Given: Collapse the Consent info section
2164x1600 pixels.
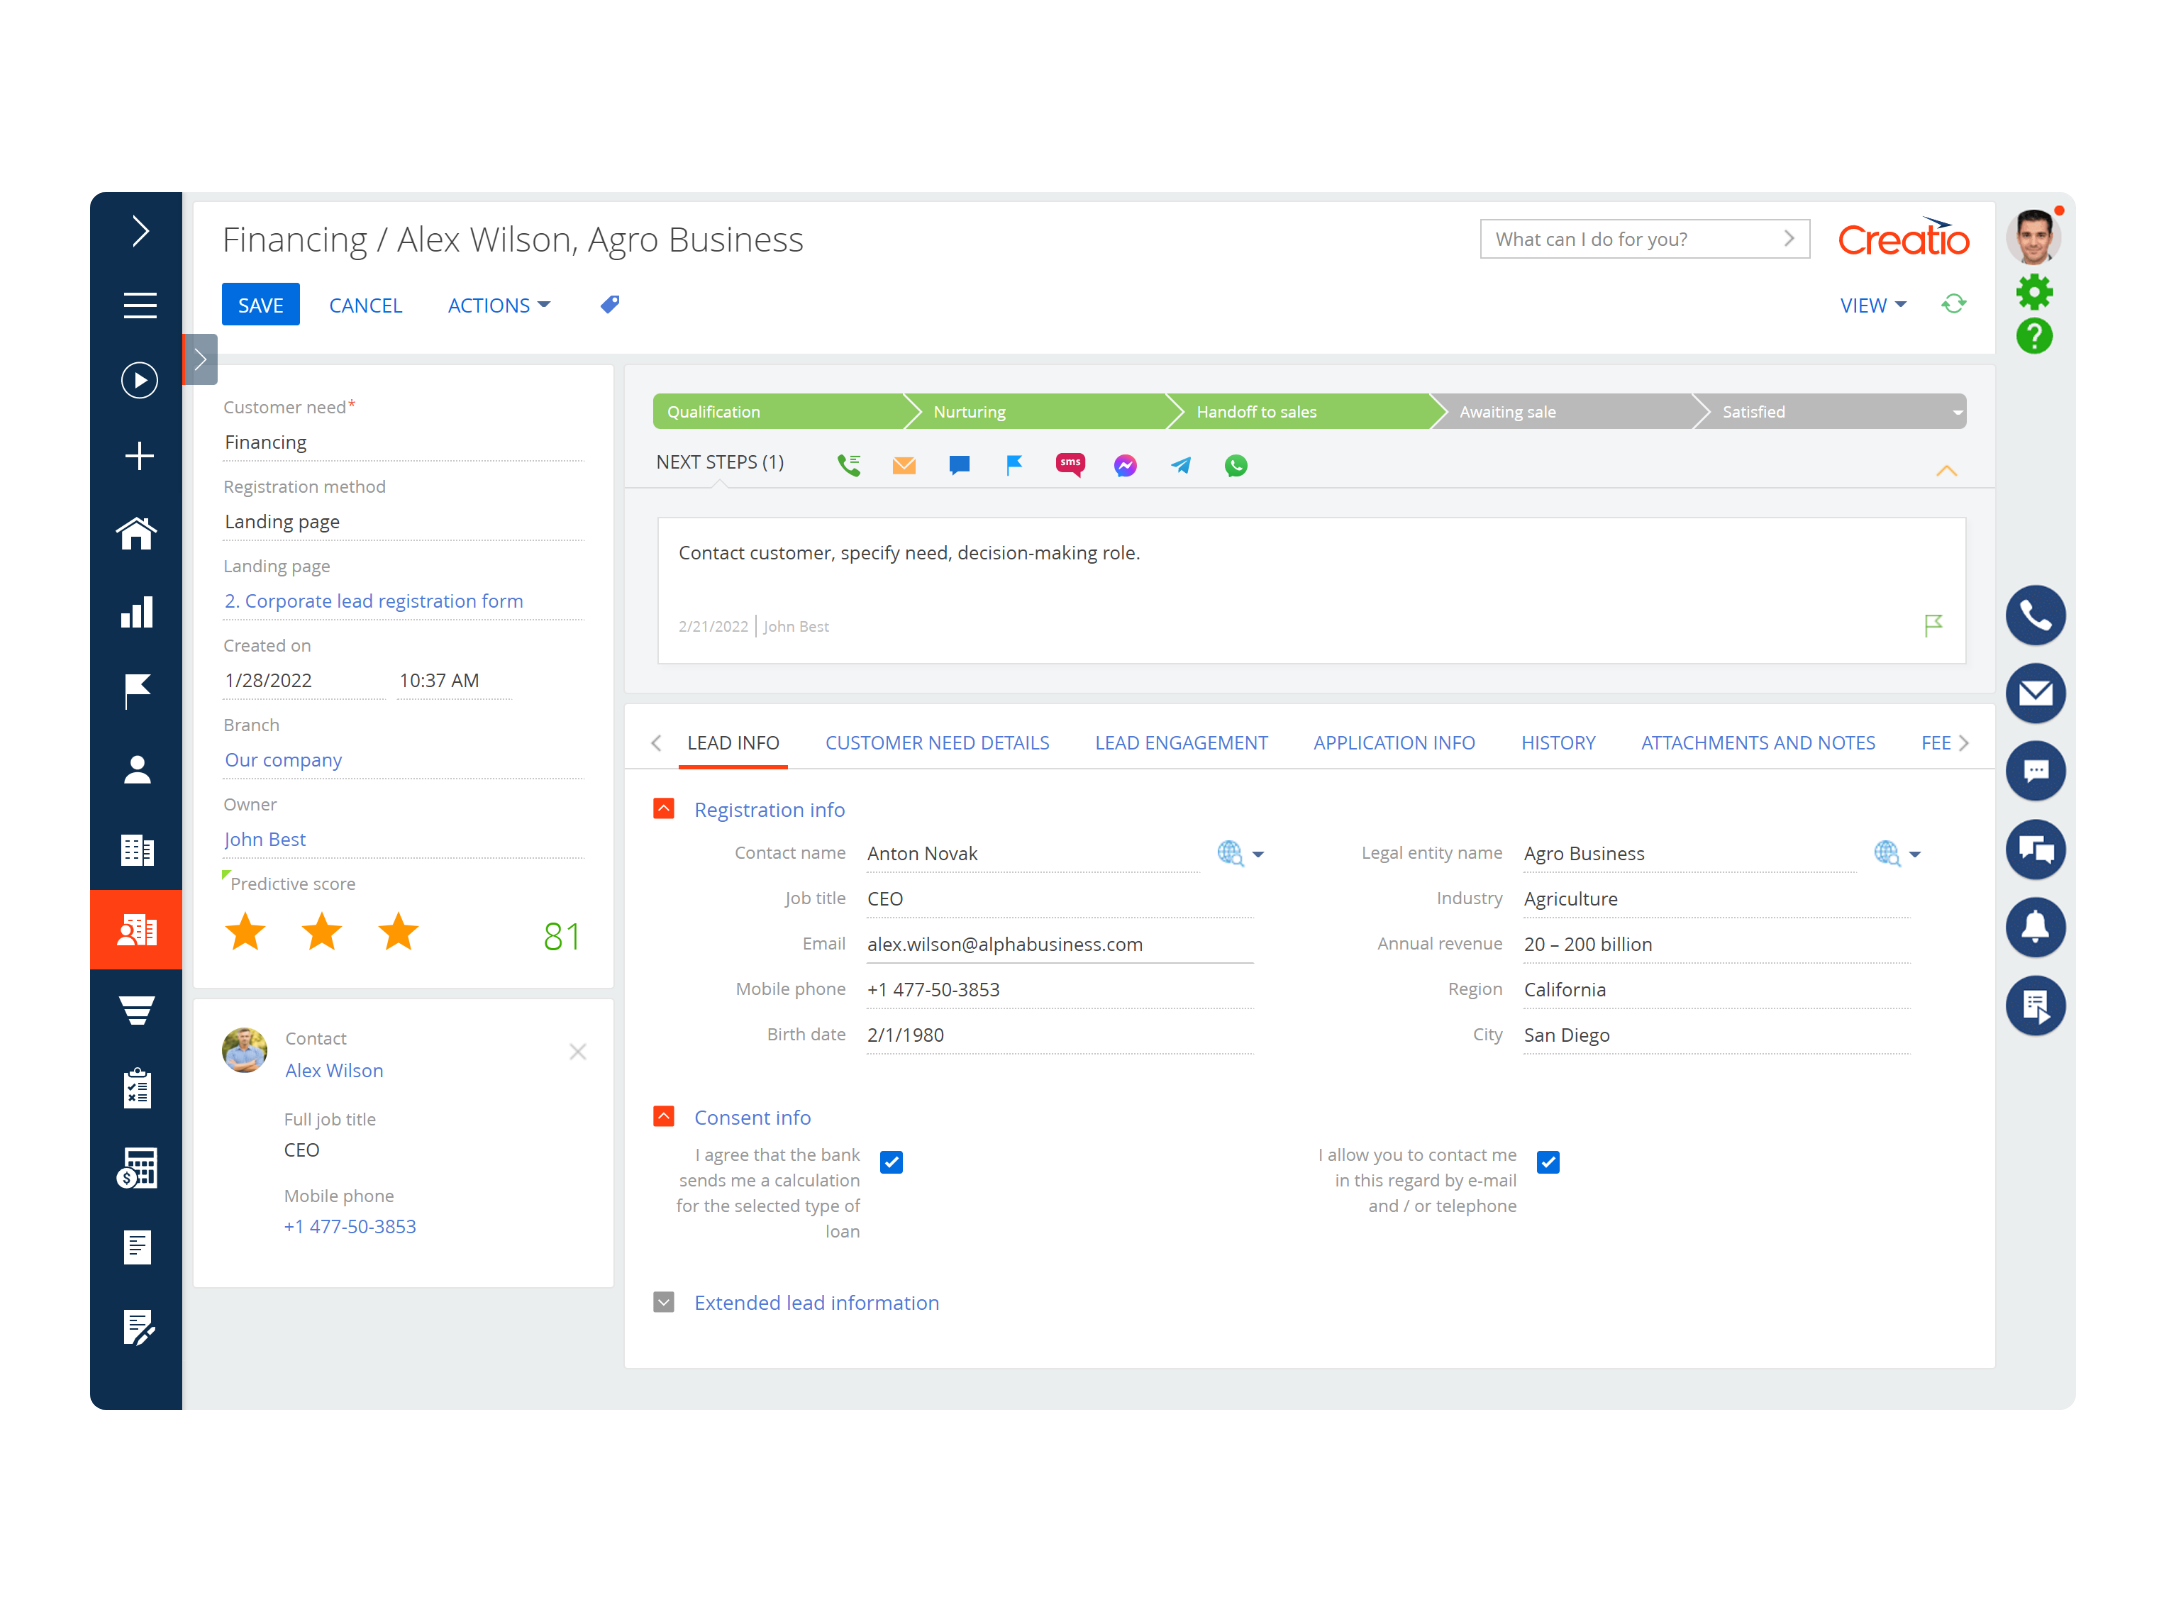Looking at the screenshot, I should click(663, 1116).
